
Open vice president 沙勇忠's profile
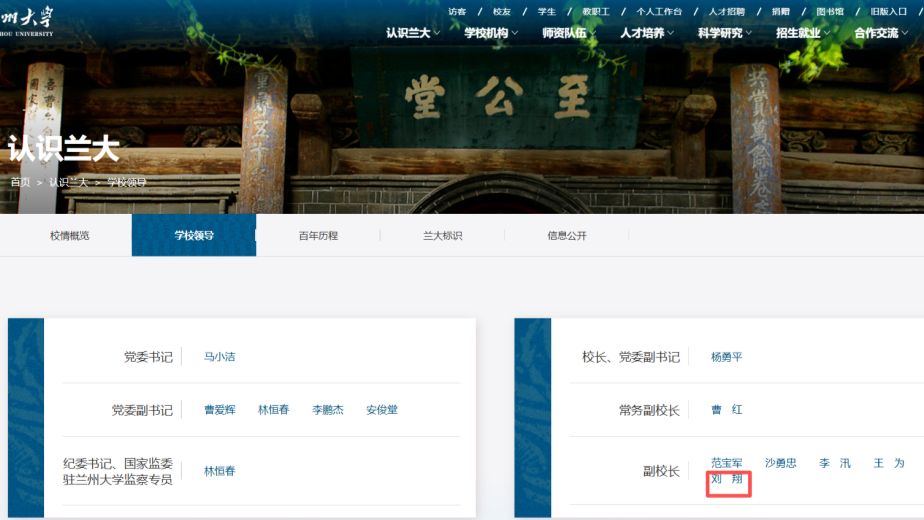[781, 463]
